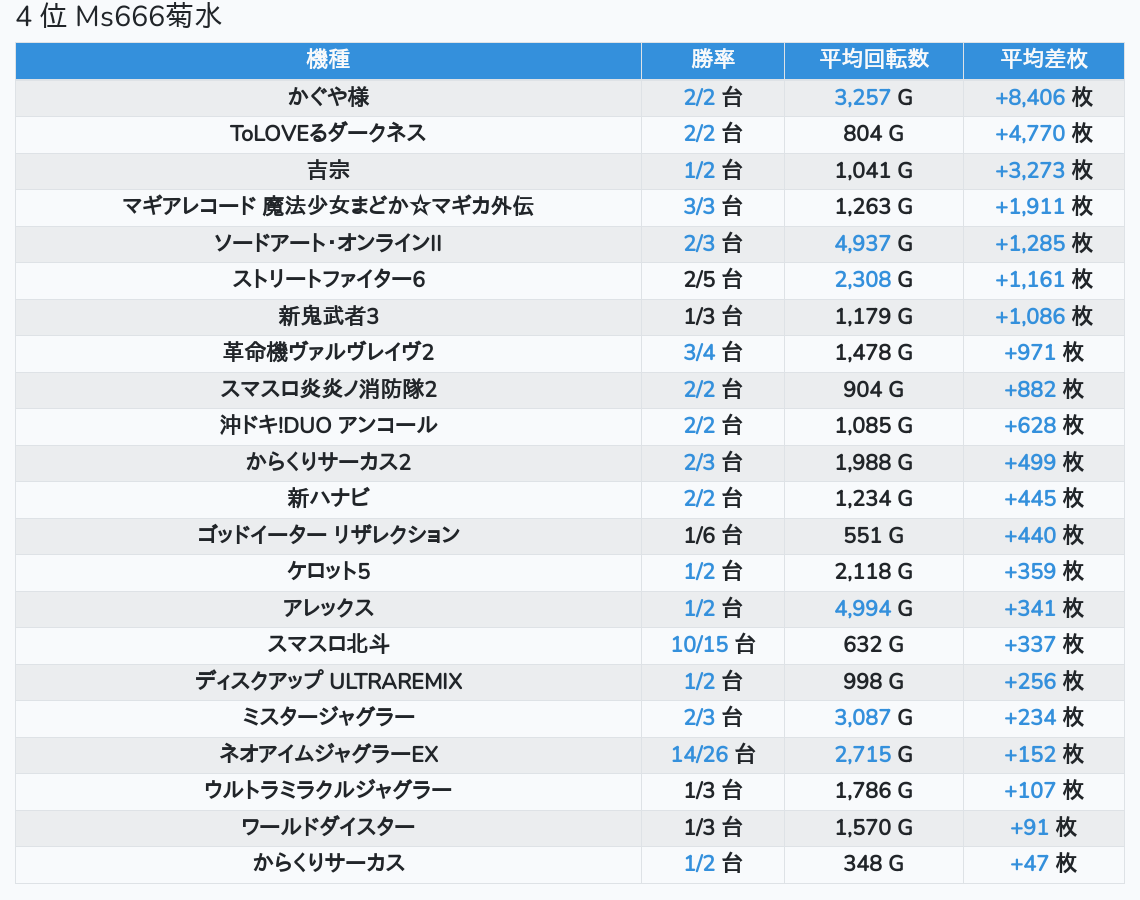This screenshot has height=900, width=1140.
Task: Click the 新ハナビ machine name
Action: tap(328, 499)
